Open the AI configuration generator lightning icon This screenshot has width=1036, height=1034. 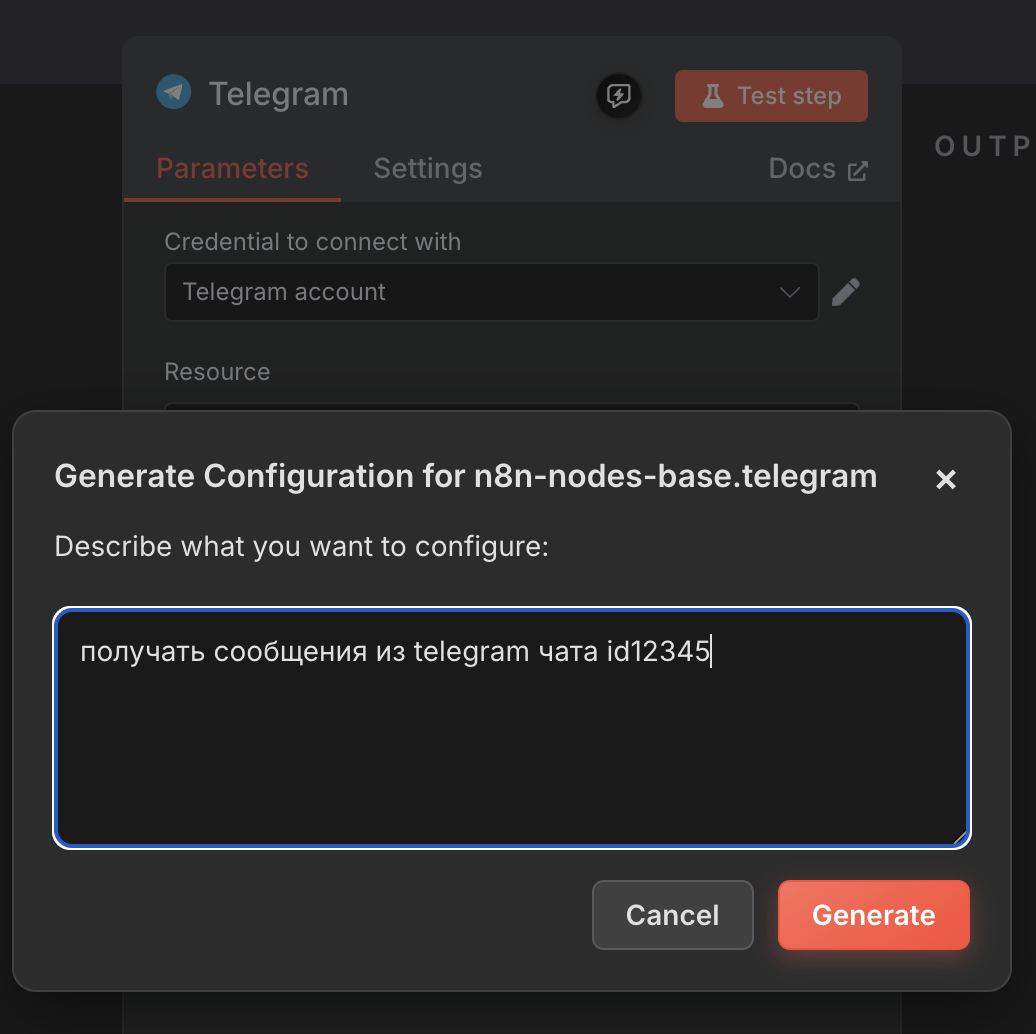619,96
